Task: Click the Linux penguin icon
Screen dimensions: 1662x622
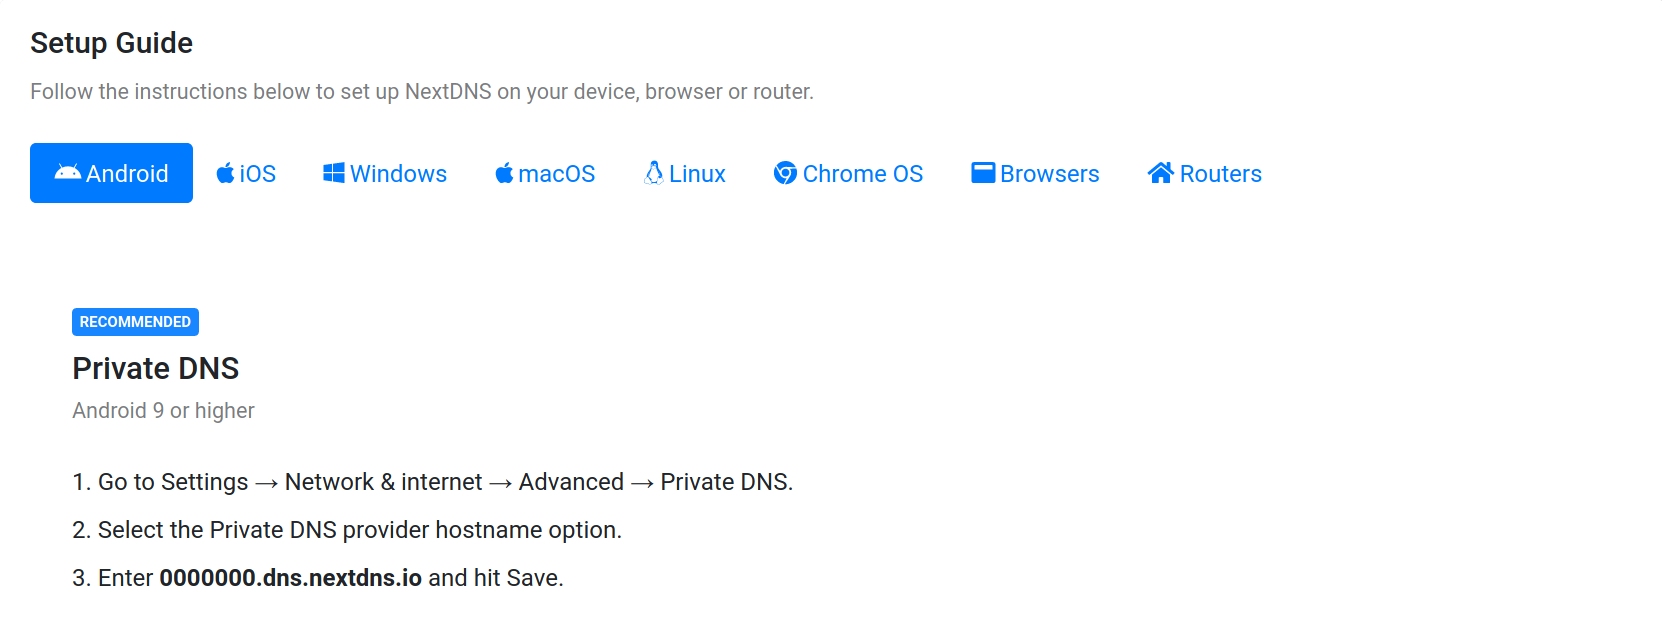Action: (654, 173)
